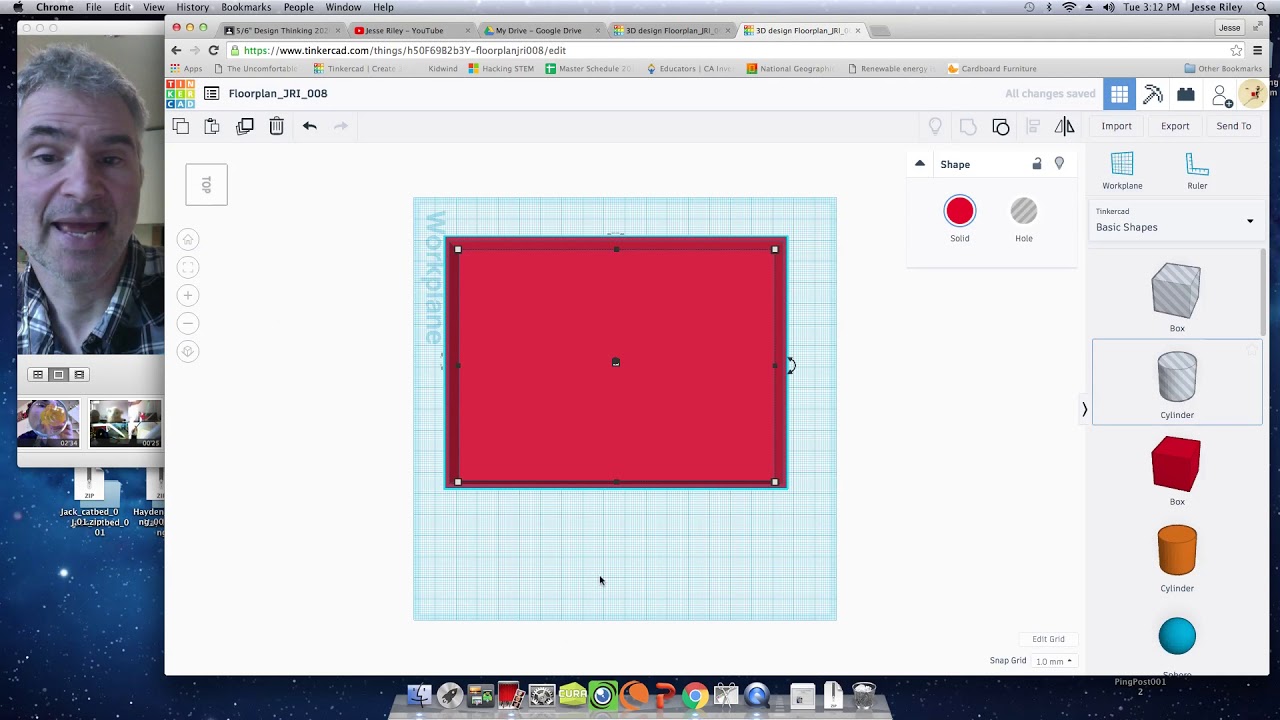Open the Chrome History menu
The height and width of the screenshot is (720, 1280).
[x=192, y=7]
